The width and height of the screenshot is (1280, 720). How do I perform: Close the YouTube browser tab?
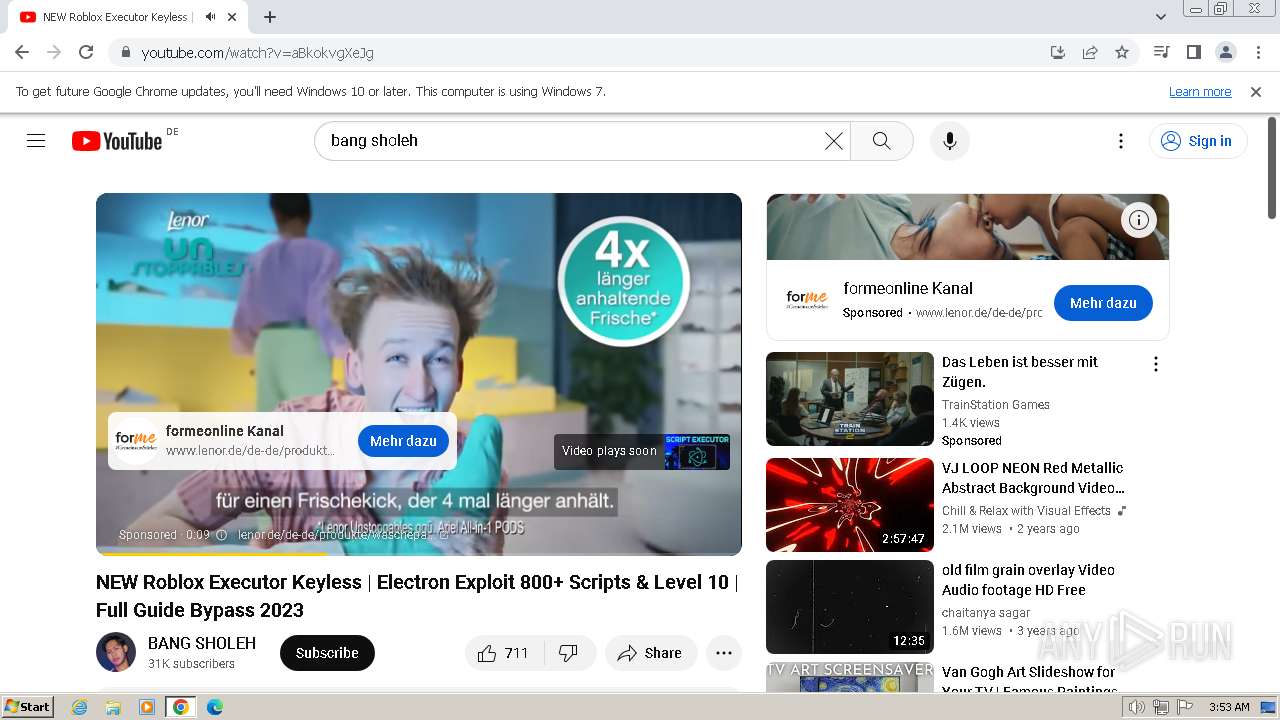[x=232, y=17]
